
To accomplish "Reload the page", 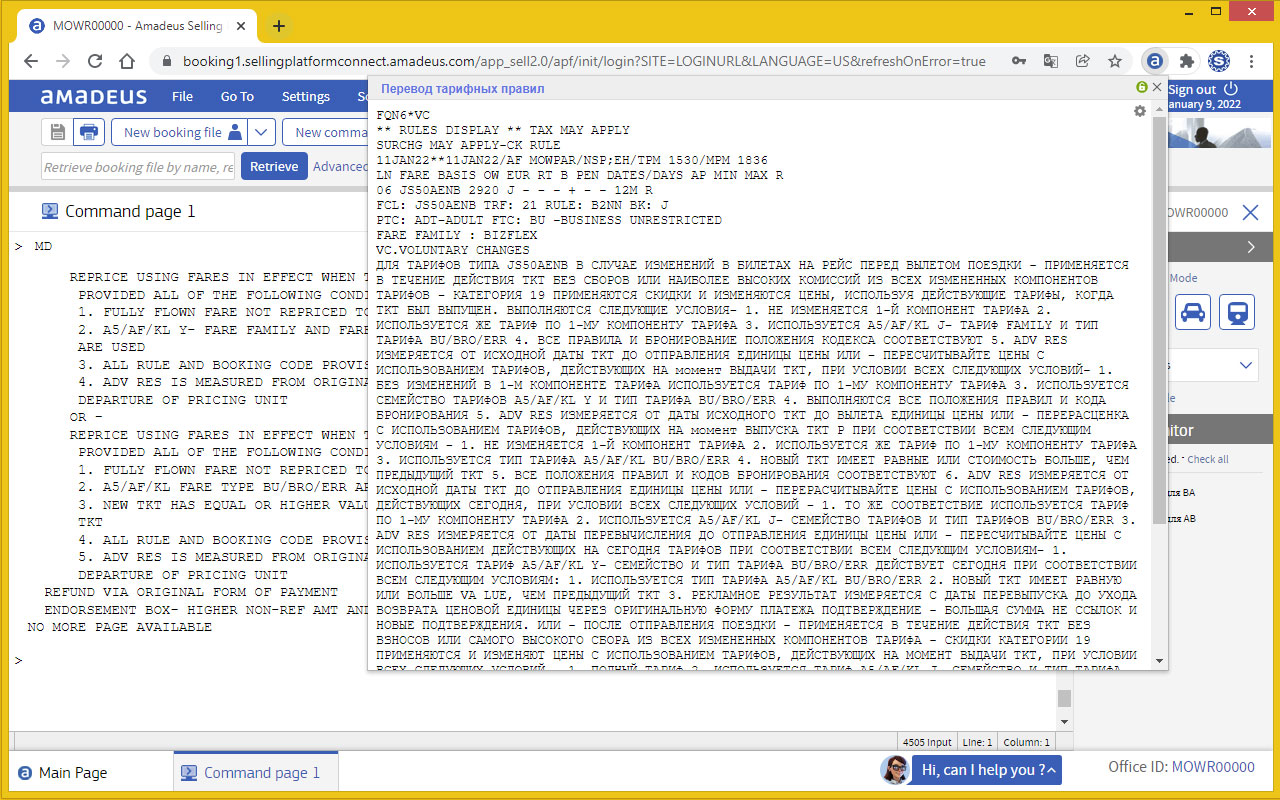I will tap(95, 61).
